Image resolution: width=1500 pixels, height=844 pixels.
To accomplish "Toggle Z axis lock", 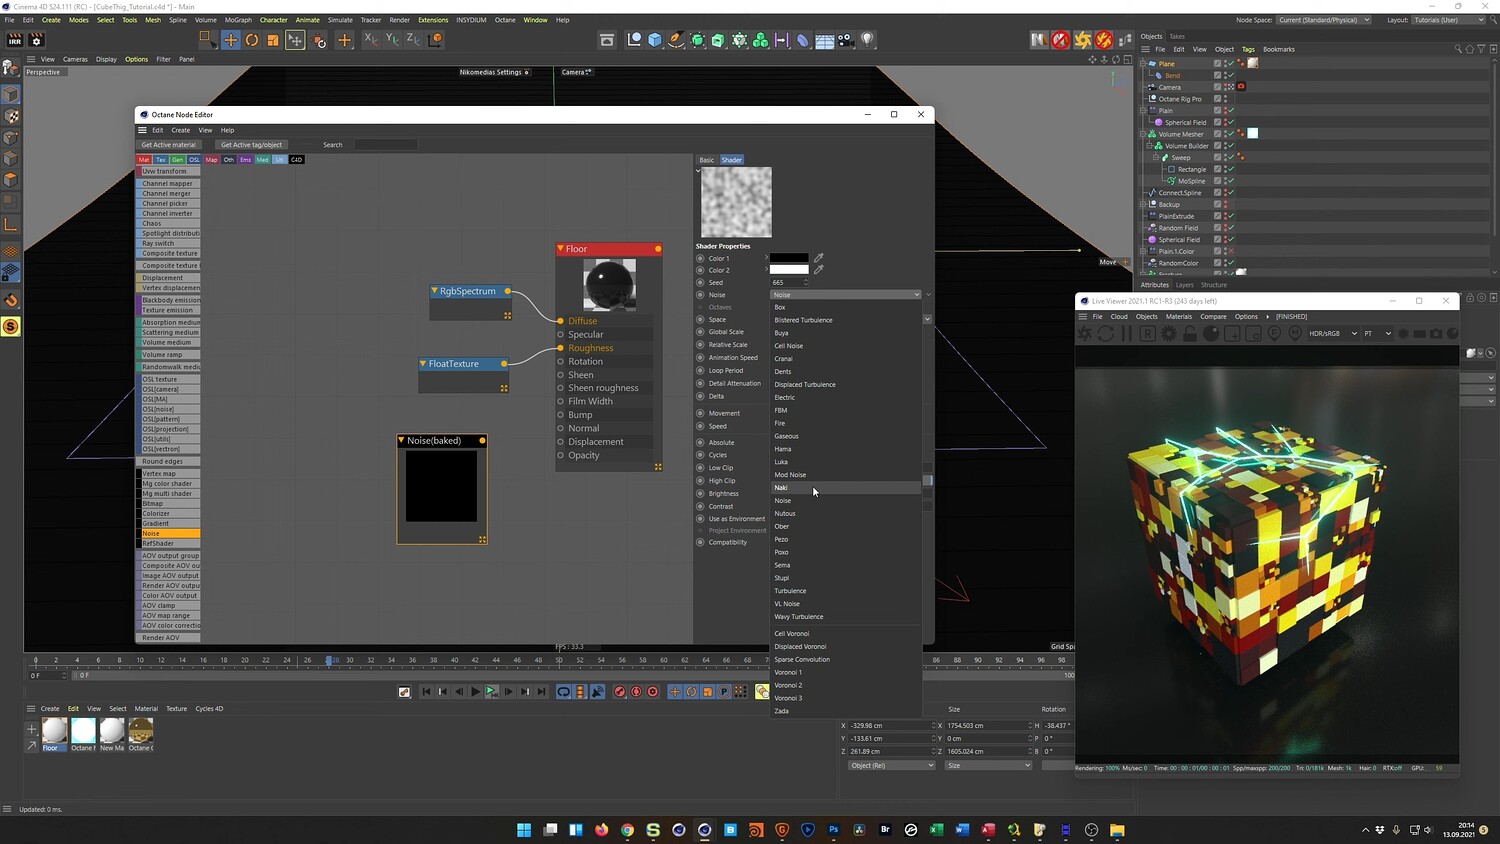I will point(413,40).
